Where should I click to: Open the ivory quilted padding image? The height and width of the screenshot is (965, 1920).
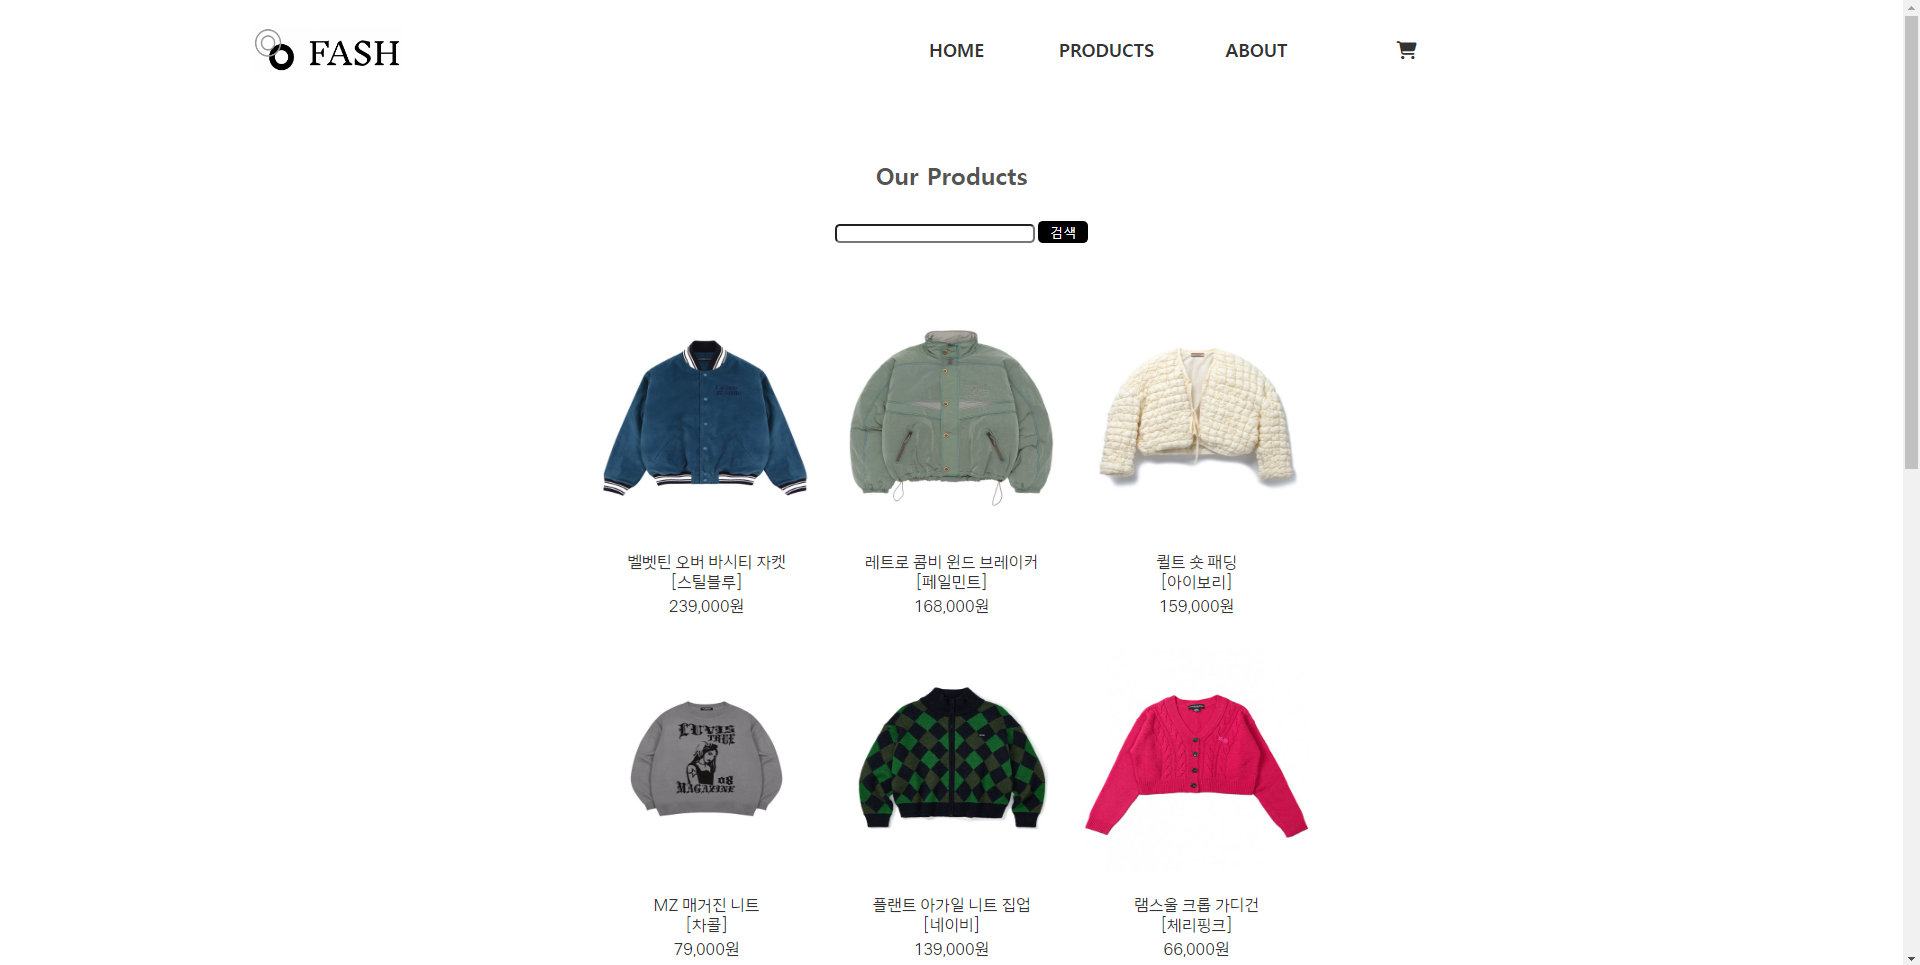click(x=1197, y=416)
